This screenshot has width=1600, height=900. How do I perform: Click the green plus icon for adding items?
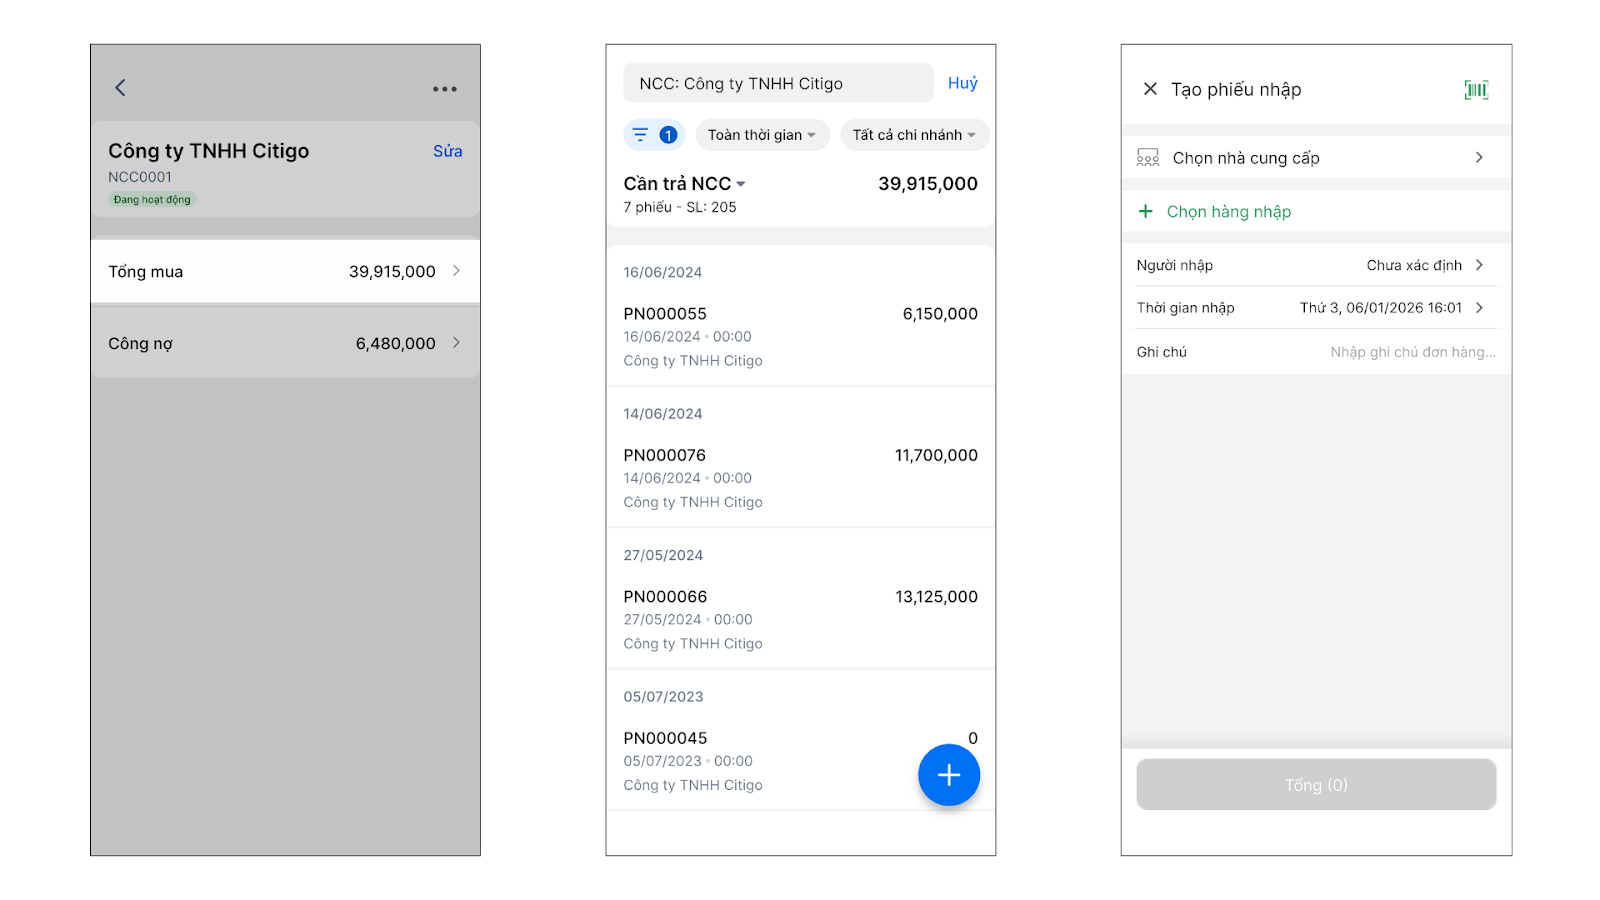[x=1146, y=211]
